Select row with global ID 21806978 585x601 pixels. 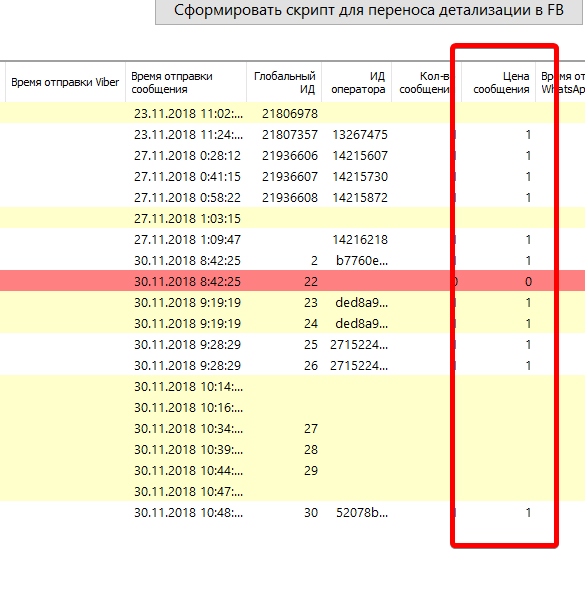(x=292, y=113)
